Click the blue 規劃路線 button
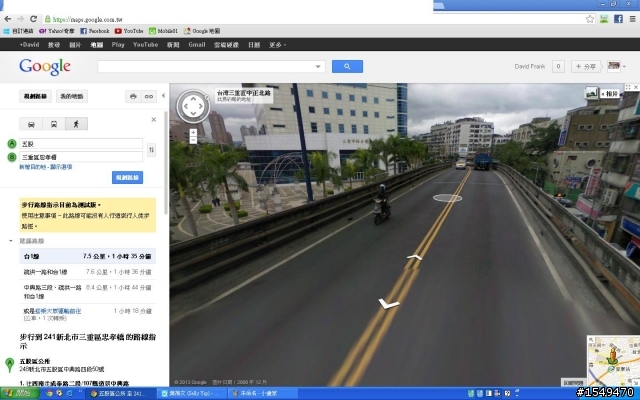This screenshot has height=400, width=640. pyautogui.click(x=127, y=178)
